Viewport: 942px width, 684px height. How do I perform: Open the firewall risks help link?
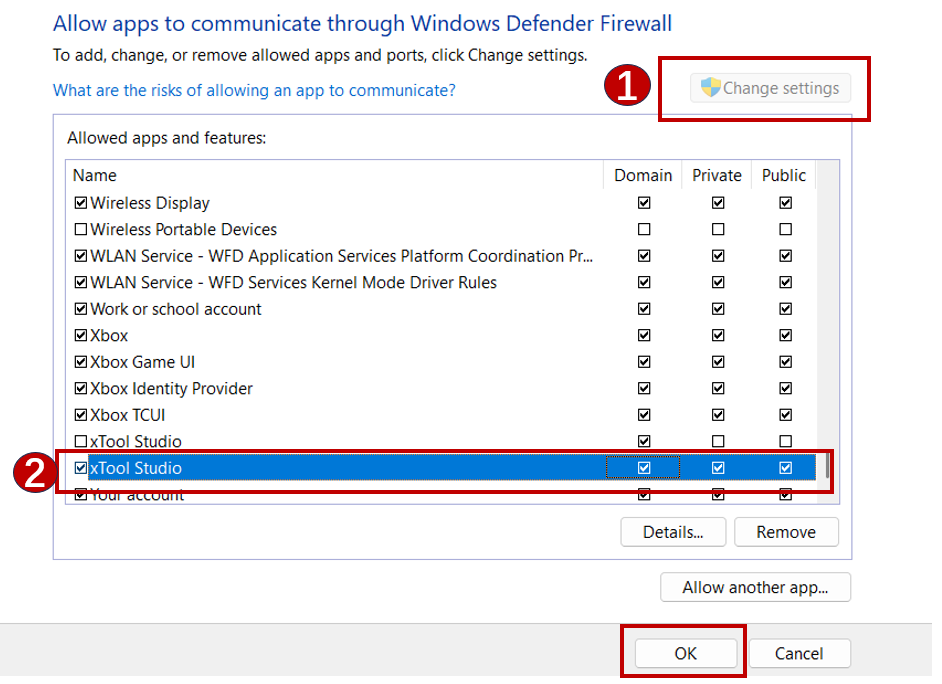click(x=254, y=90)
